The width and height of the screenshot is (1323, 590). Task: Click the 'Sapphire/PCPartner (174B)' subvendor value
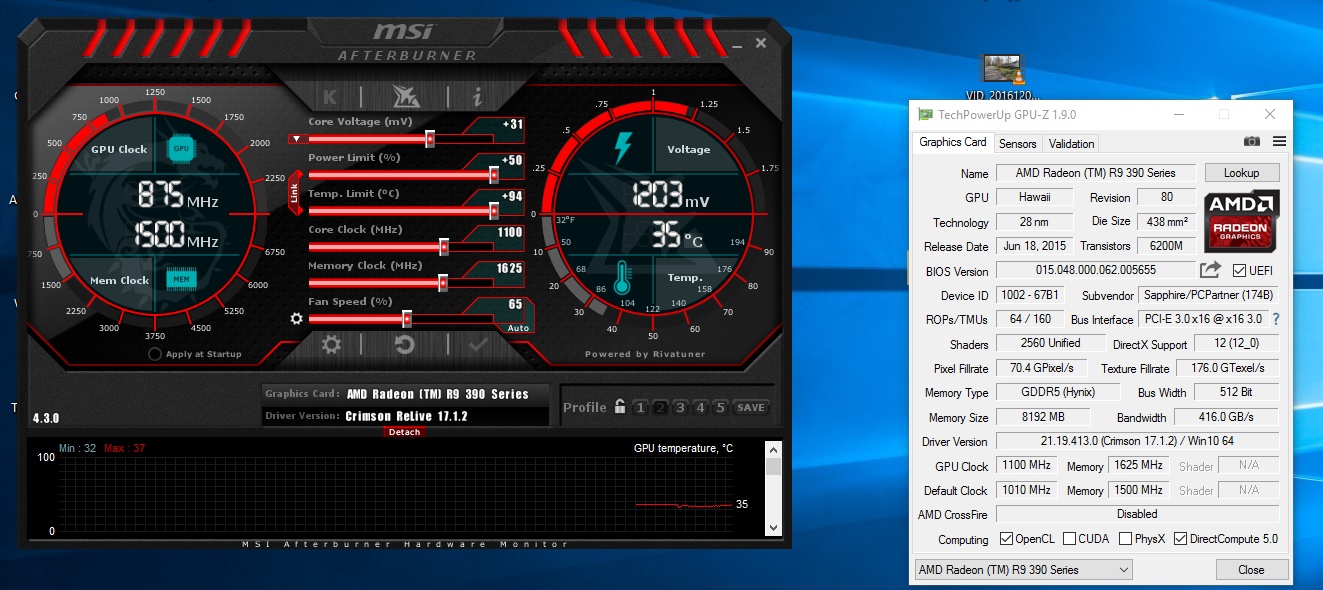pyautogui.click(x=1209, y=295)
